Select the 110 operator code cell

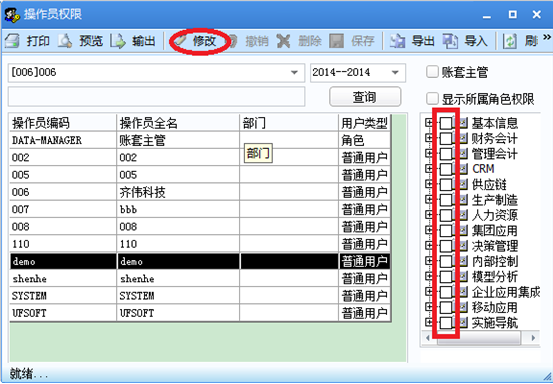click(63, 244)
